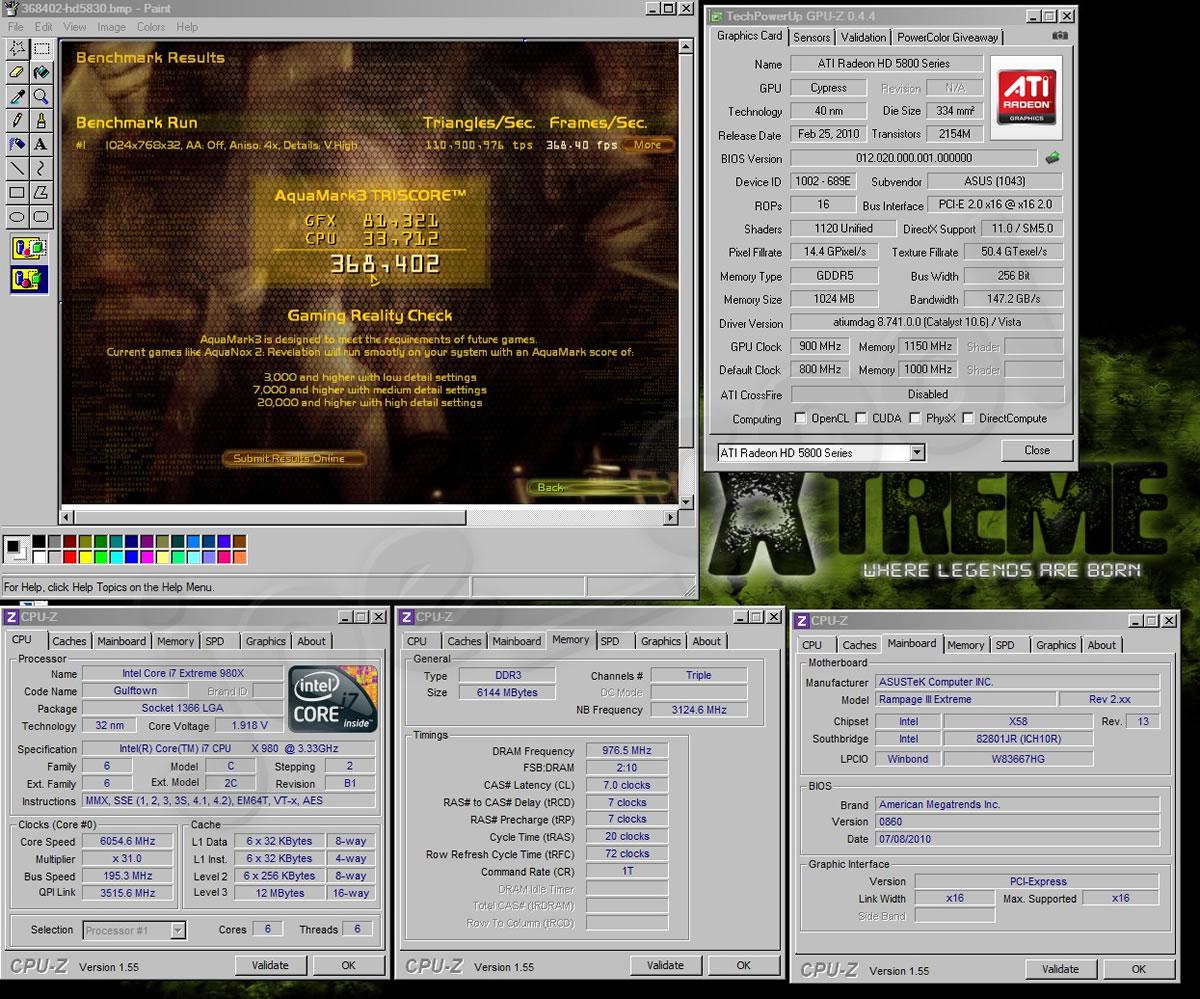Select the Pick Color eyedropper tool
Screen dimensions: 1200x999
point(17,96)
